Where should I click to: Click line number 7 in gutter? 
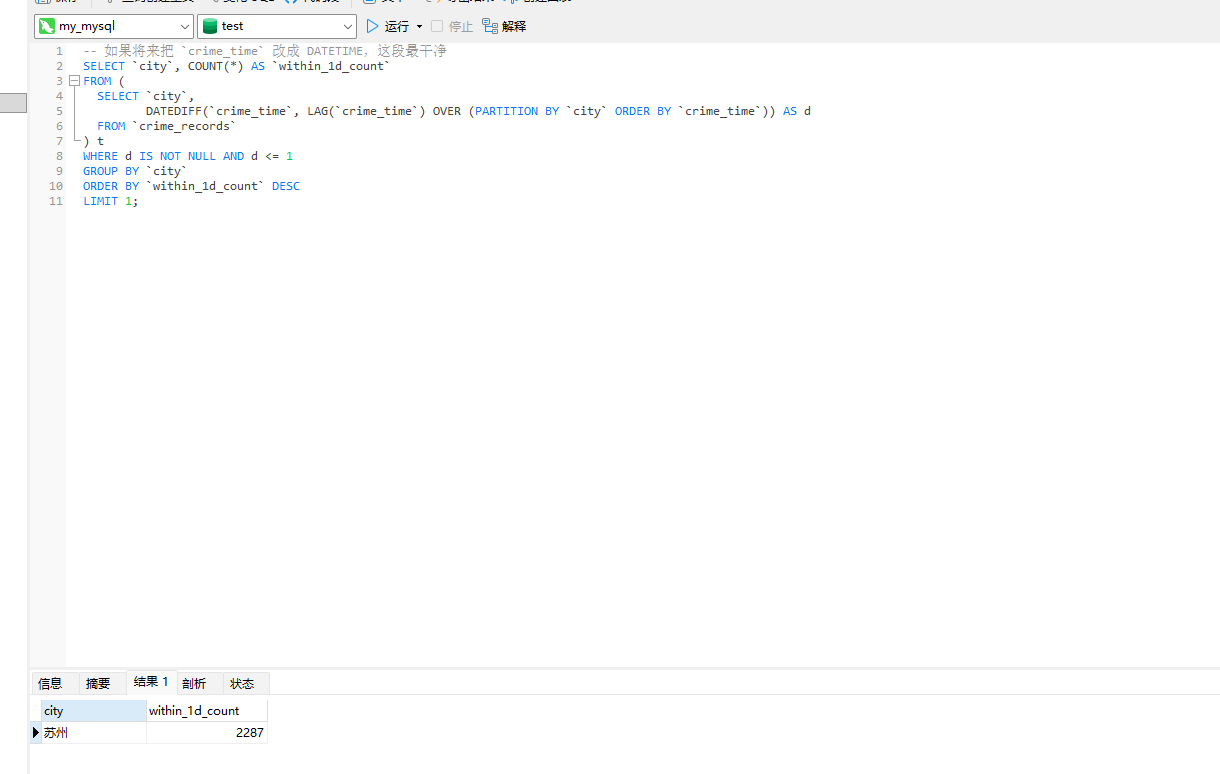[x=60, y=141]
